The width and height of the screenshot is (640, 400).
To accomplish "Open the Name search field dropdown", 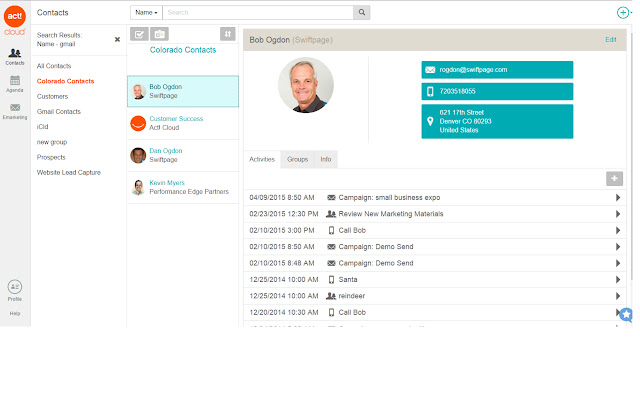I will tap(146, 12).
